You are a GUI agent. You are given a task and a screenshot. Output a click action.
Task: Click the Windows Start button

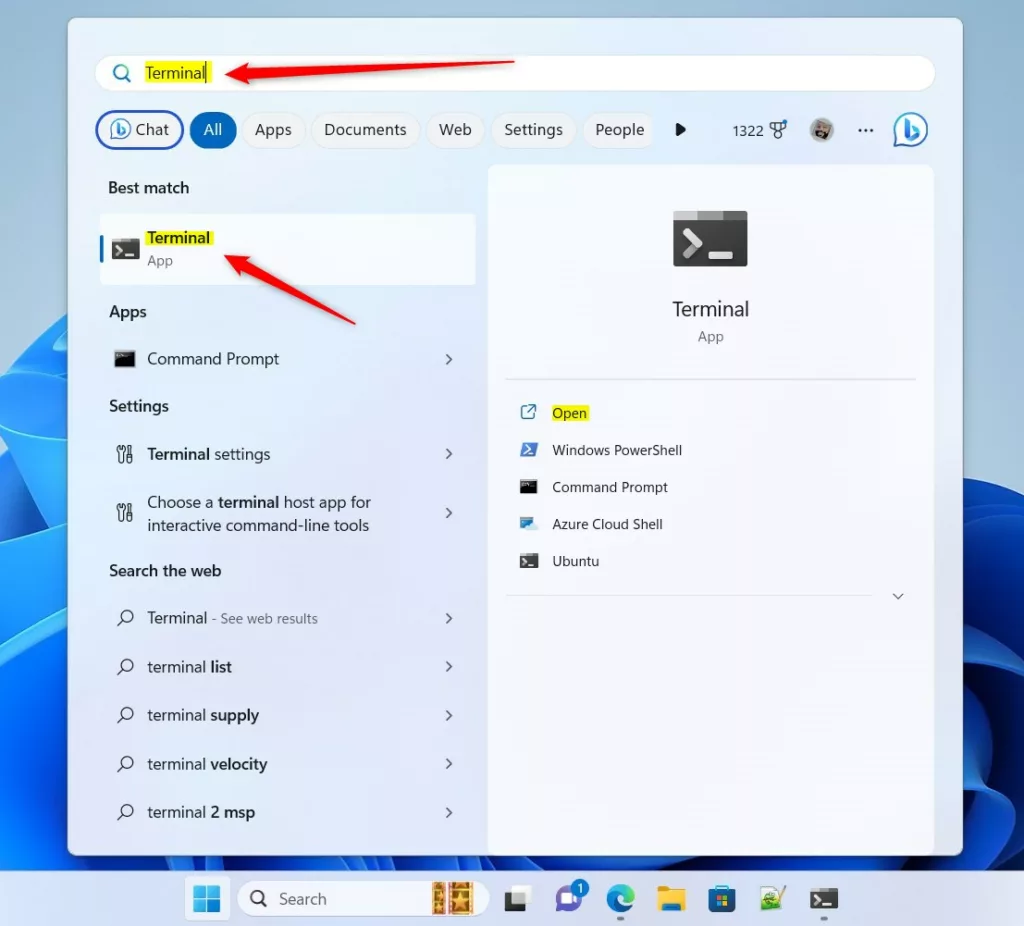coord(207,899)
